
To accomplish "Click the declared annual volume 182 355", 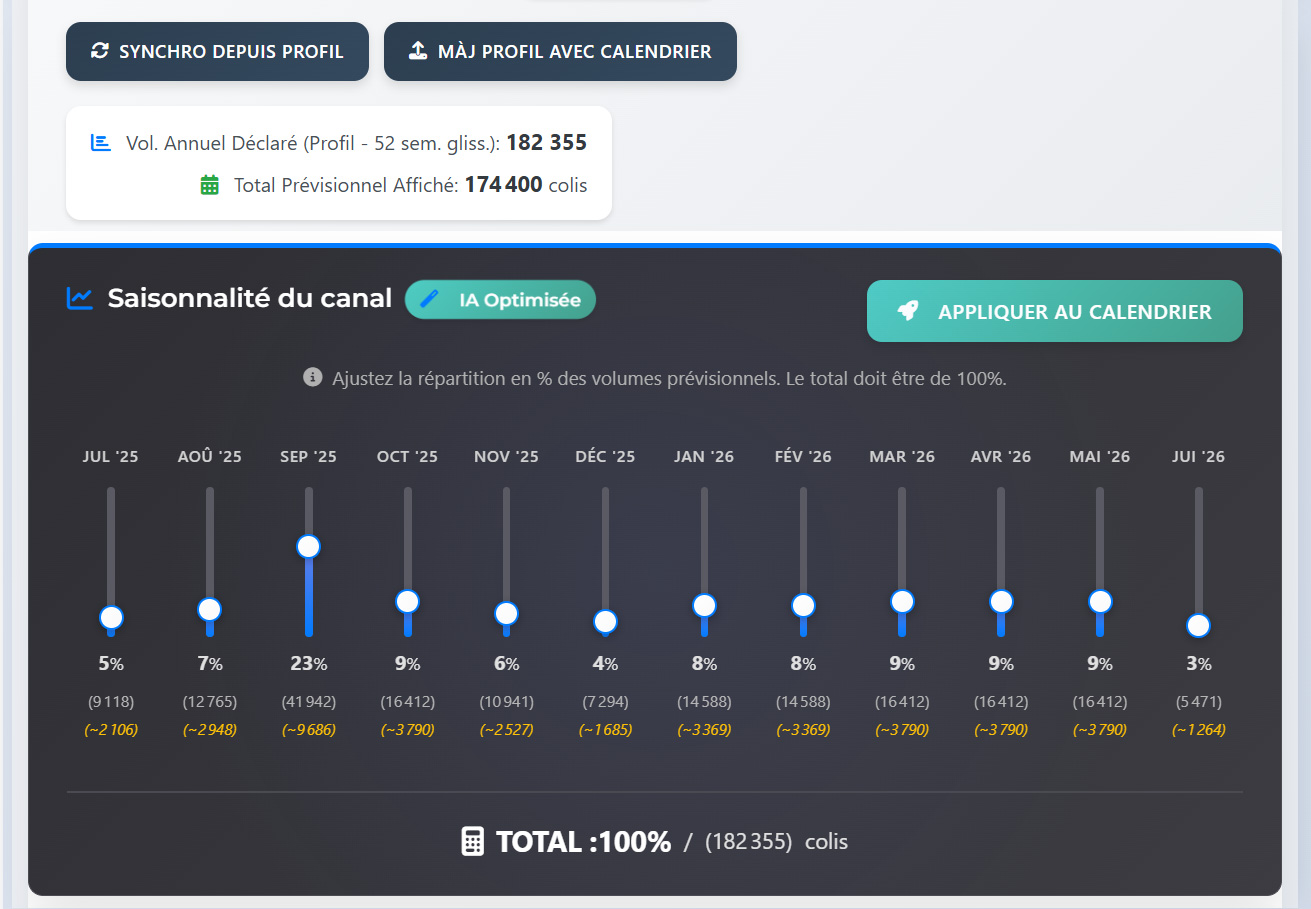I will tap(546, 143).
